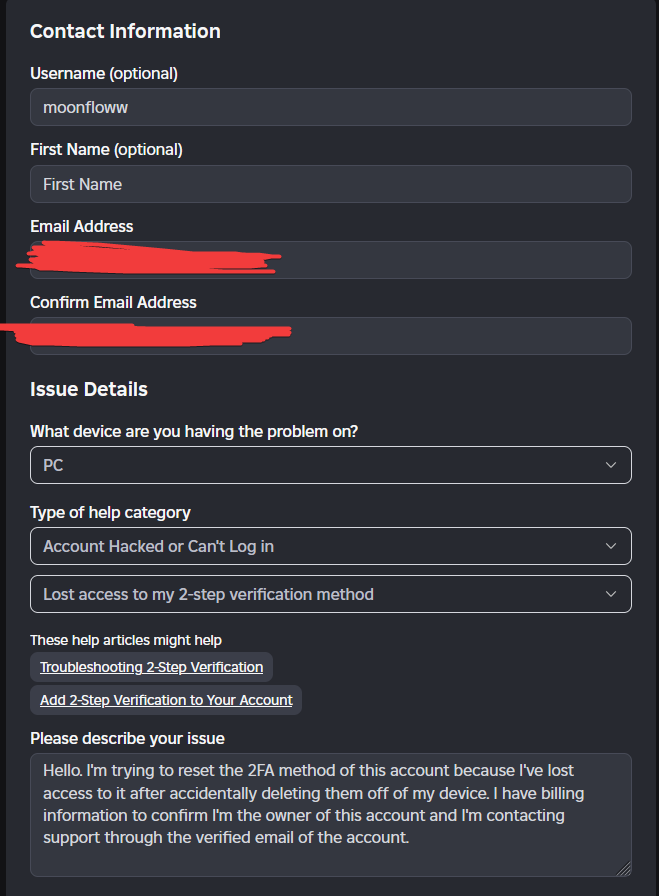Open the device dropdown showing PC

[x=330, y=465]
